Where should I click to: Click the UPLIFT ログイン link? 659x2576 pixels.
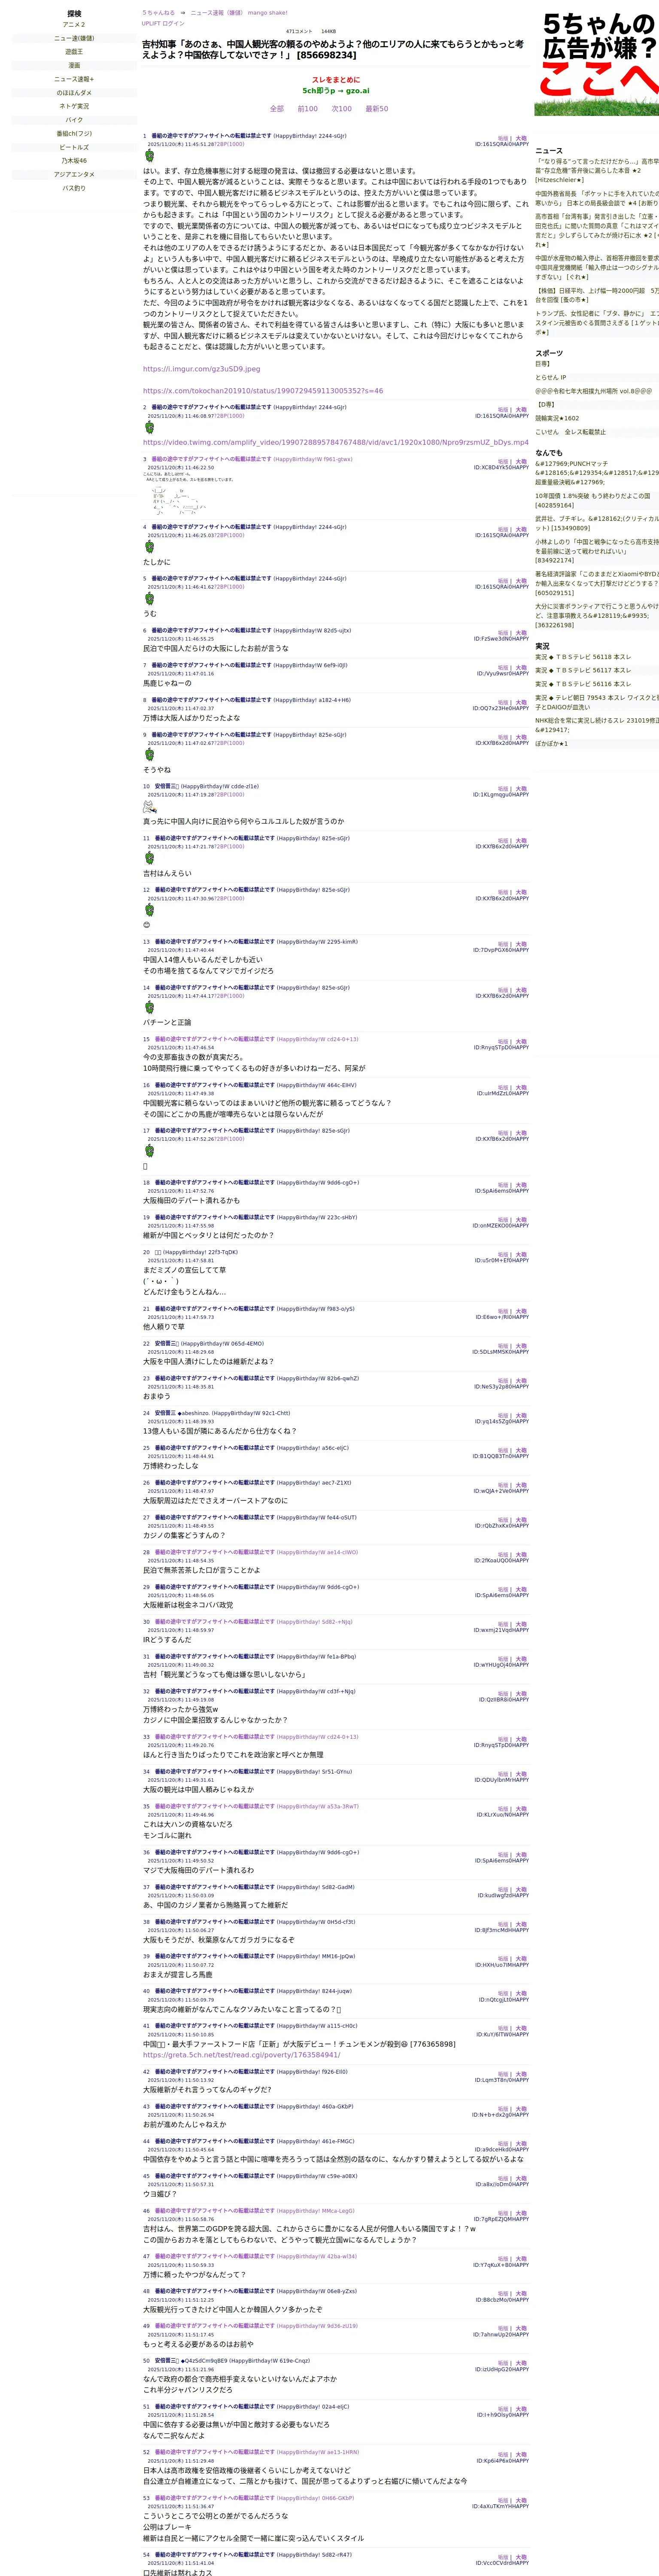pos(163,23)
